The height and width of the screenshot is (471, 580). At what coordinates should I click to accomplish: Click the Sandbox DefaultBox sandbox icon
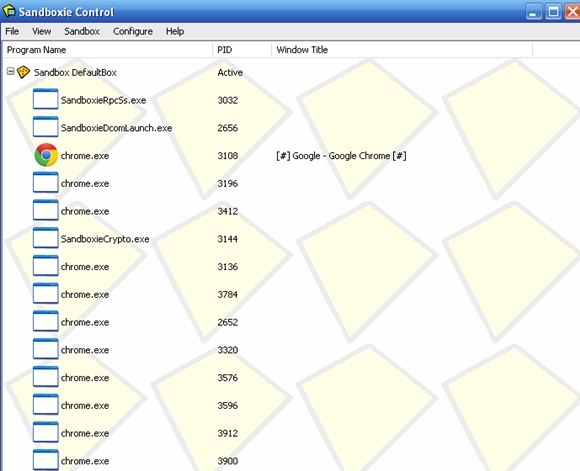coord(23,72)
